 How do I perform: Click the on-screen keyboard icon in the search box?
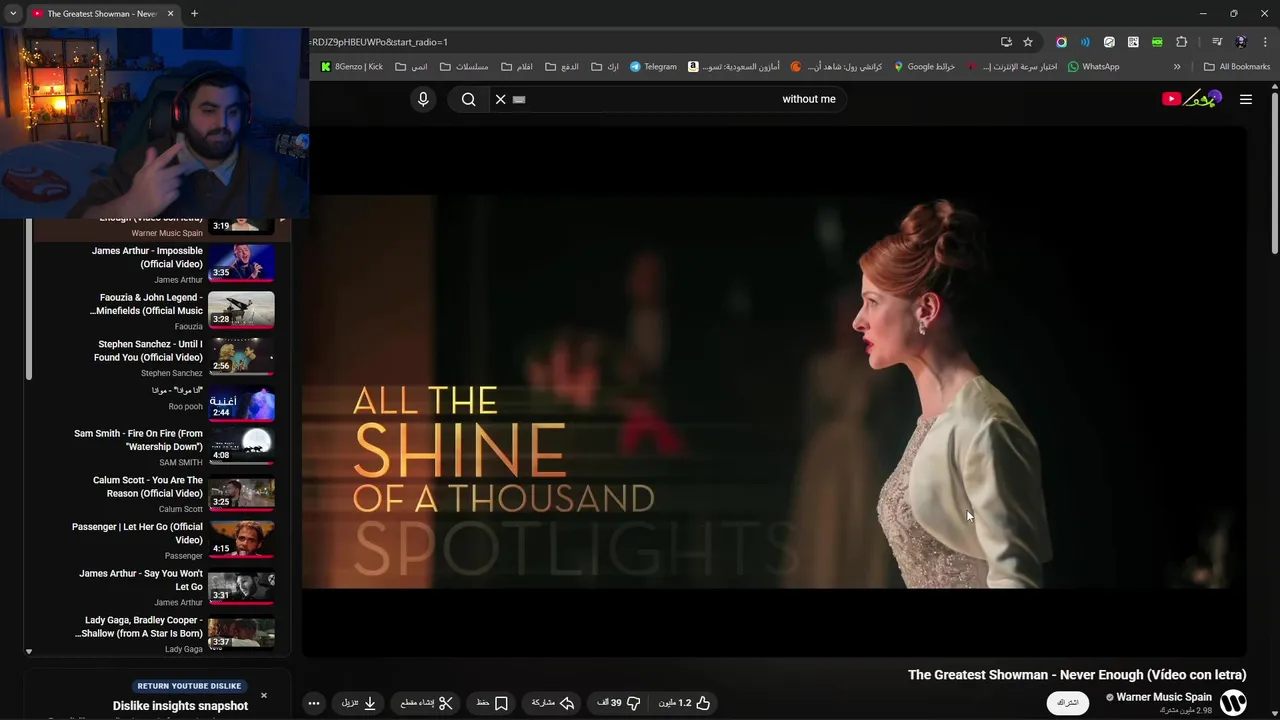tap(519, 99)
